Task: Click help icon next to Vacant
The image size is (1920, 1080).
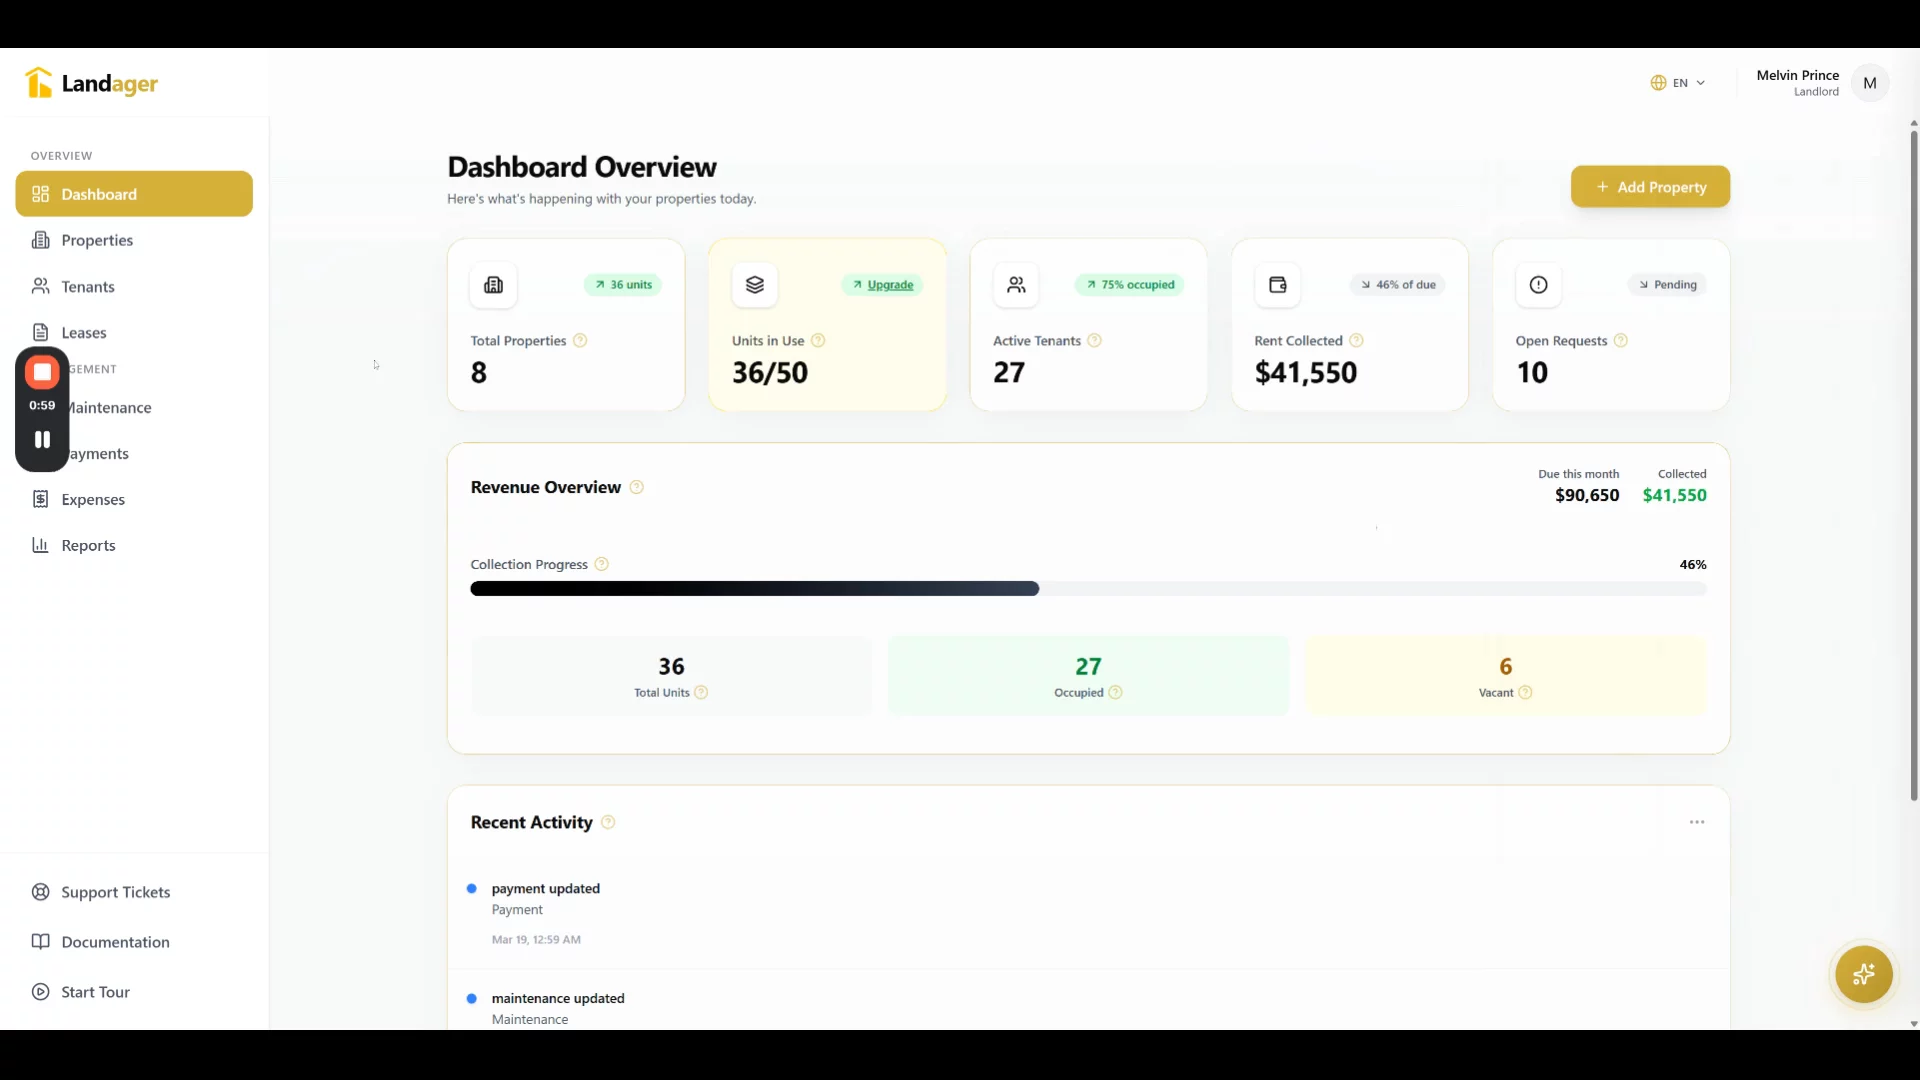Action: tap(1526, 693)
